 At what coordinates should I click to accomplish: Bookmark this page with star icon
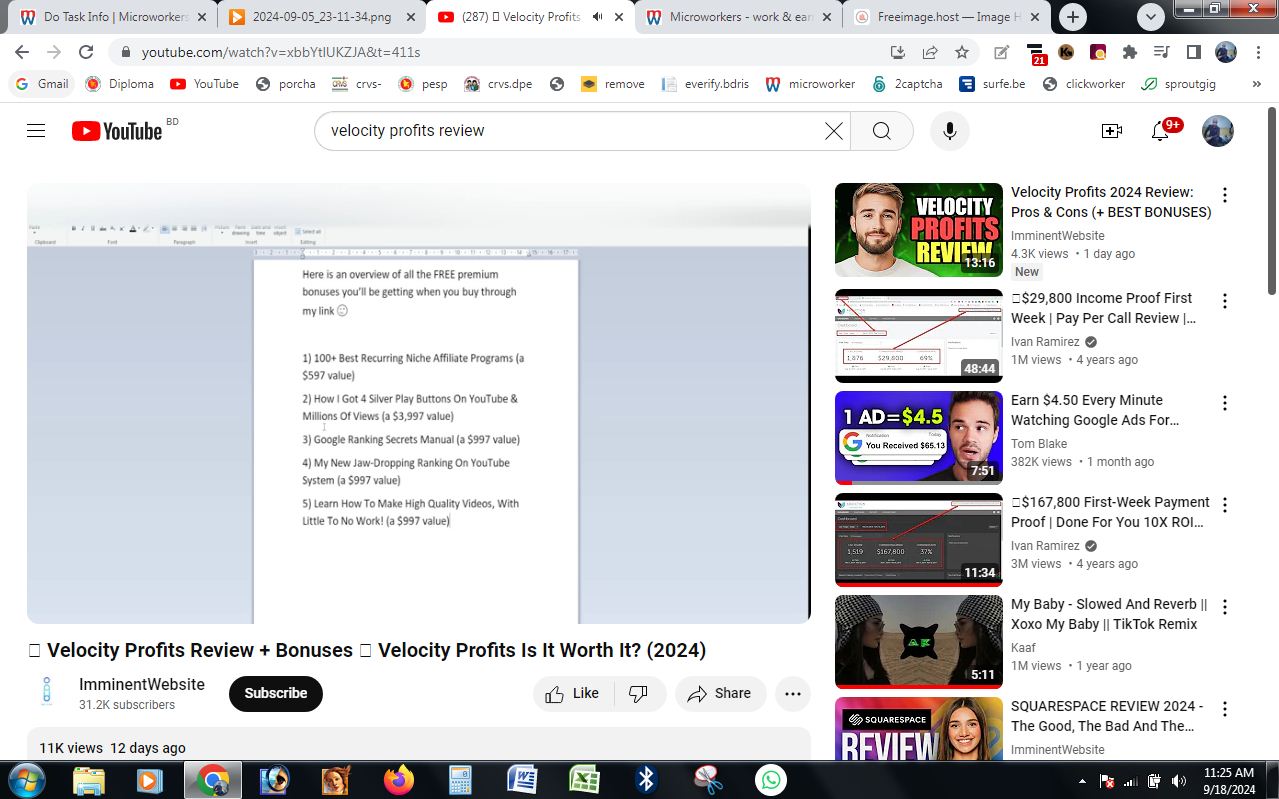961,52
